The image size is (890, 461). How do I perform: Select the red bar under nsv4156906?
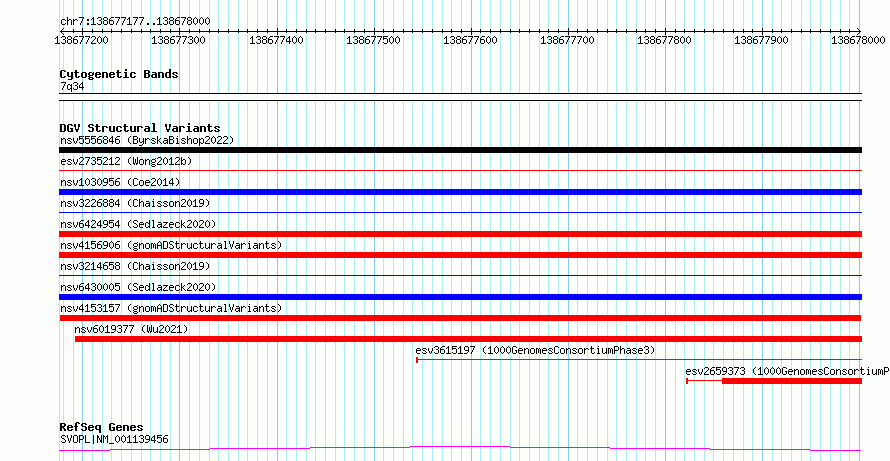(x=460, y=255)
